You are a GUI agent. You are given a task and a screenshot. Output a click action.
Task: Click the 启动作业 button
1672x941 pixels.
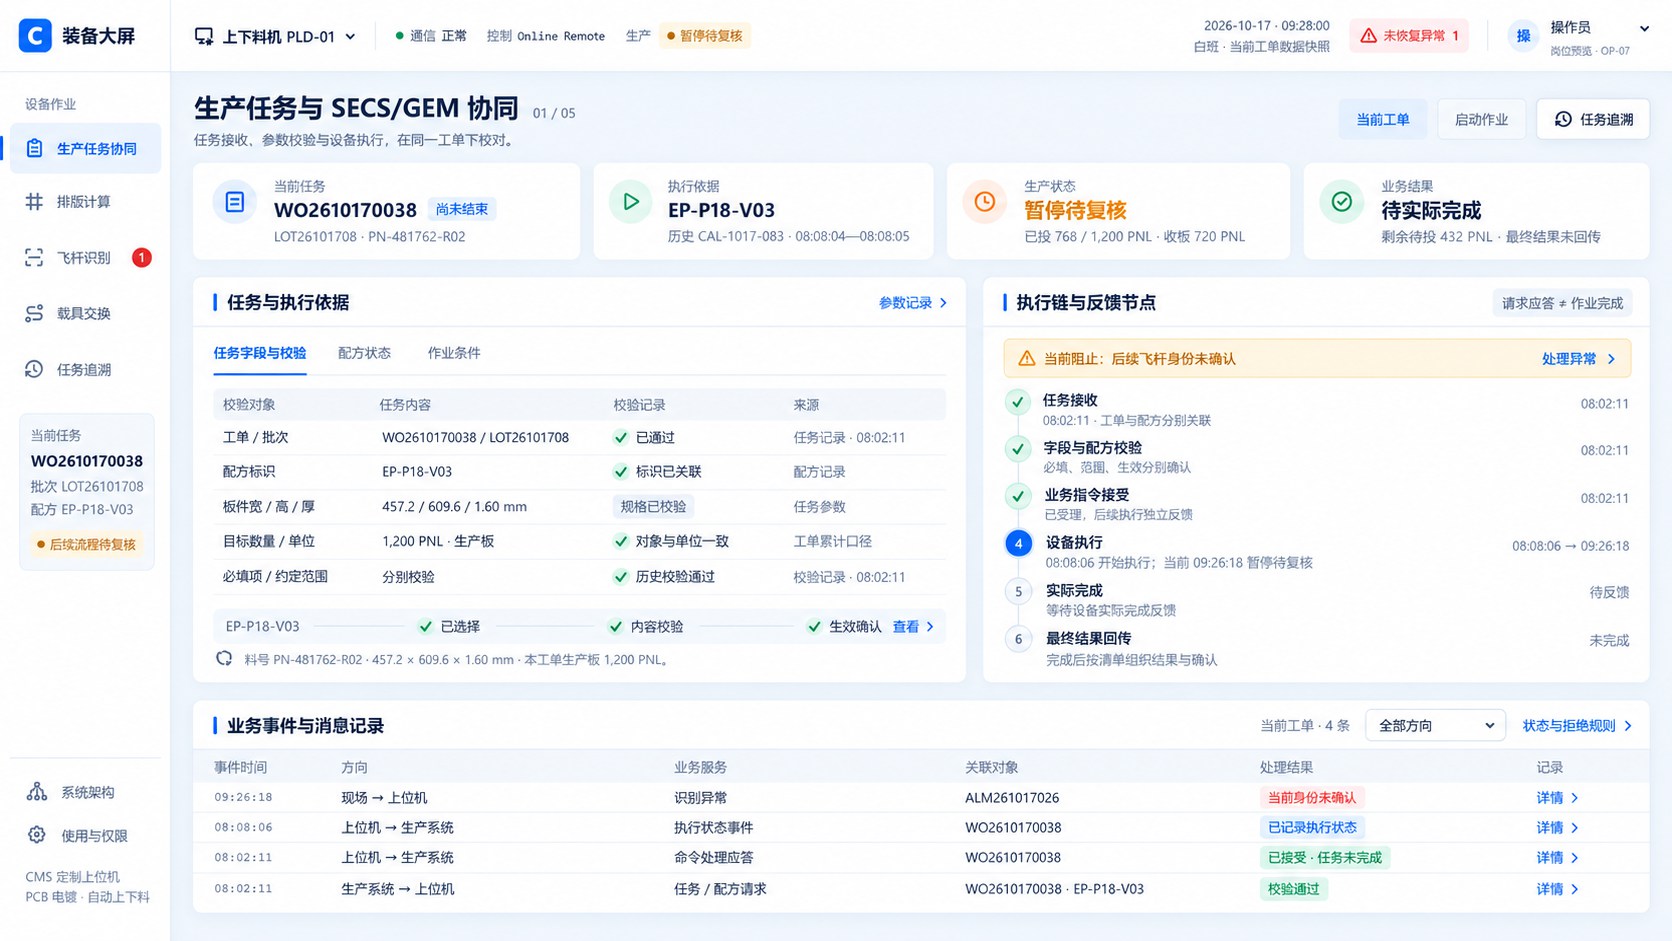[x=1481, y=120]
